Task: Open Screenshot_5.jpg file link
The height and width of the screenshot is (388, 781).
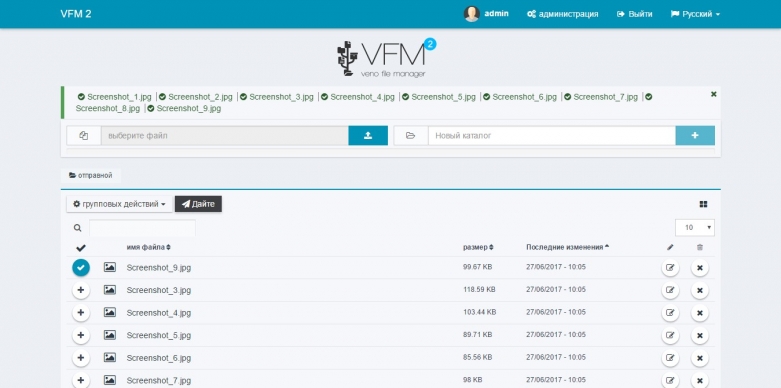Action: coord(158,335)
